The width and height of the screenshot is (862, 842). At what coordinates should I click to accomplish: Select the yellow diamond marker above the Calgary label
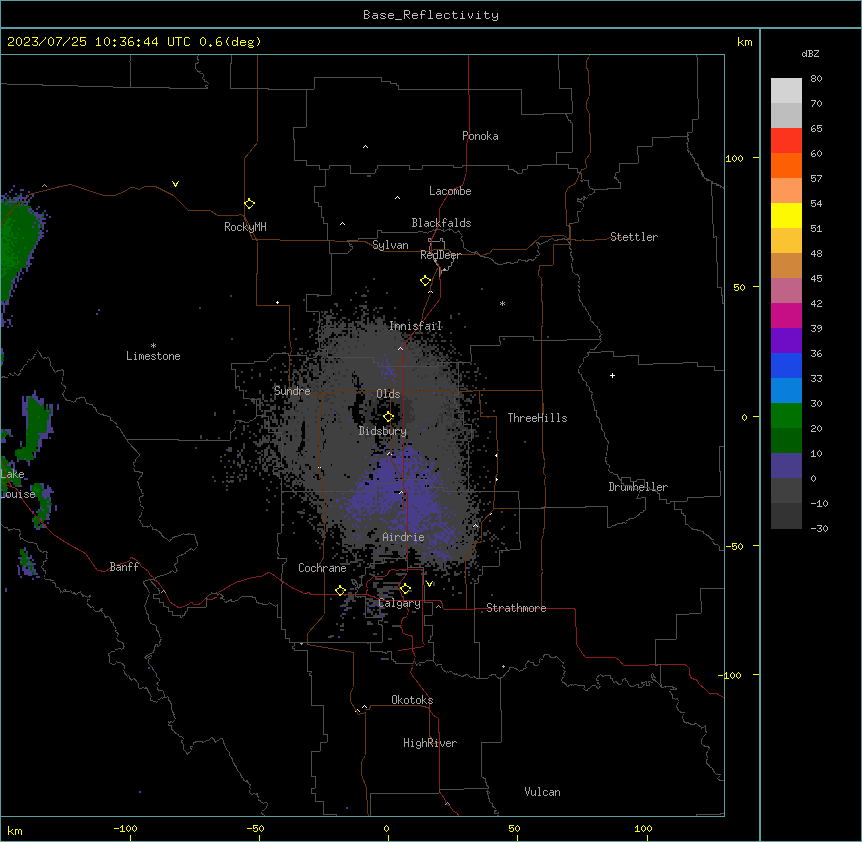[x=405, y=589]
